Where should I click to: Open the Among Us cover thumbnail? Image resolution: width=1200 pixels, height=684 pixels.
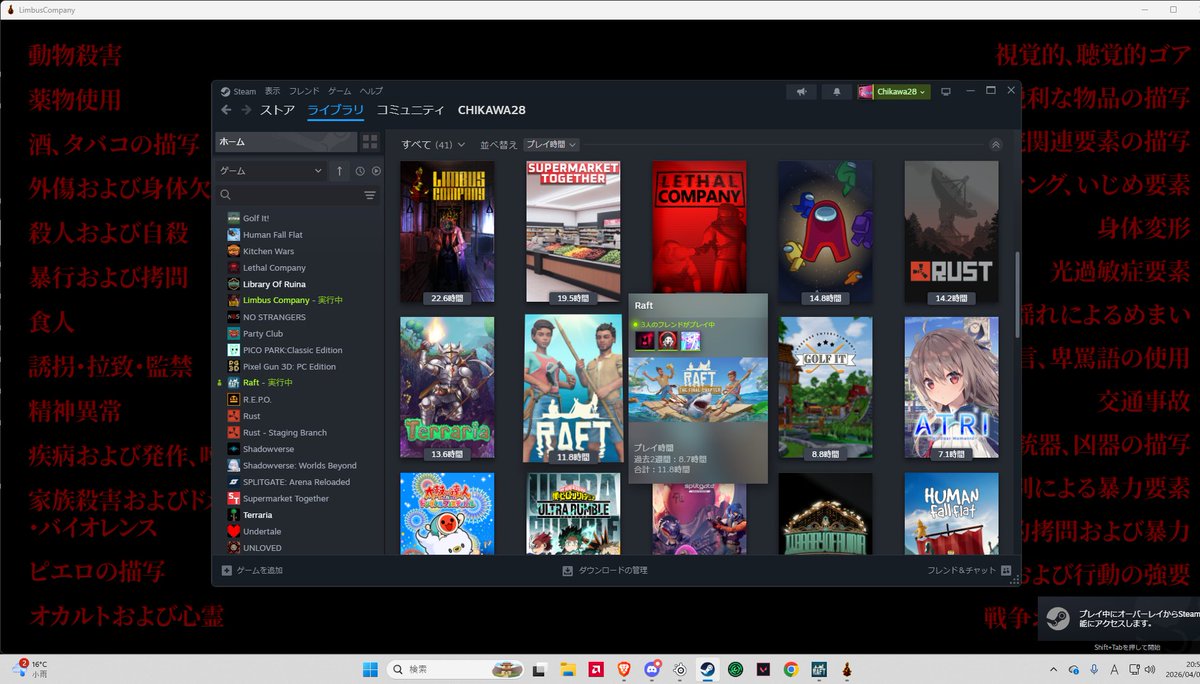pyautogui.click(x=825, y=232)
